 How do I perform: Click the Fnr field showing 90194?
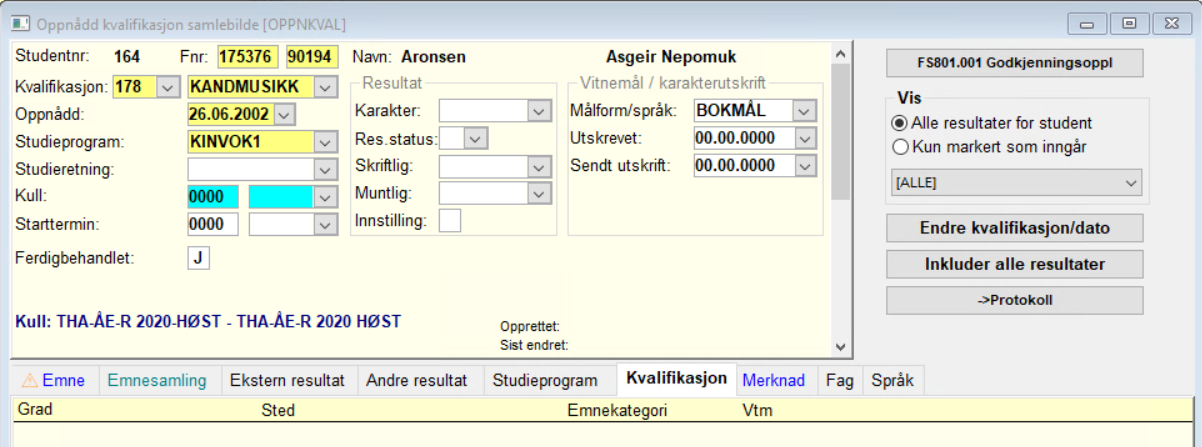coord(312,57)
